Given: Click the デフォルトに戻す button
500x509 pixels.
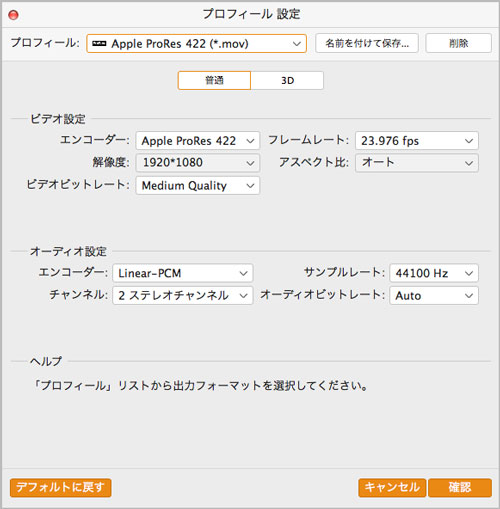Looking at the screenshot, I should click(60, 488).
